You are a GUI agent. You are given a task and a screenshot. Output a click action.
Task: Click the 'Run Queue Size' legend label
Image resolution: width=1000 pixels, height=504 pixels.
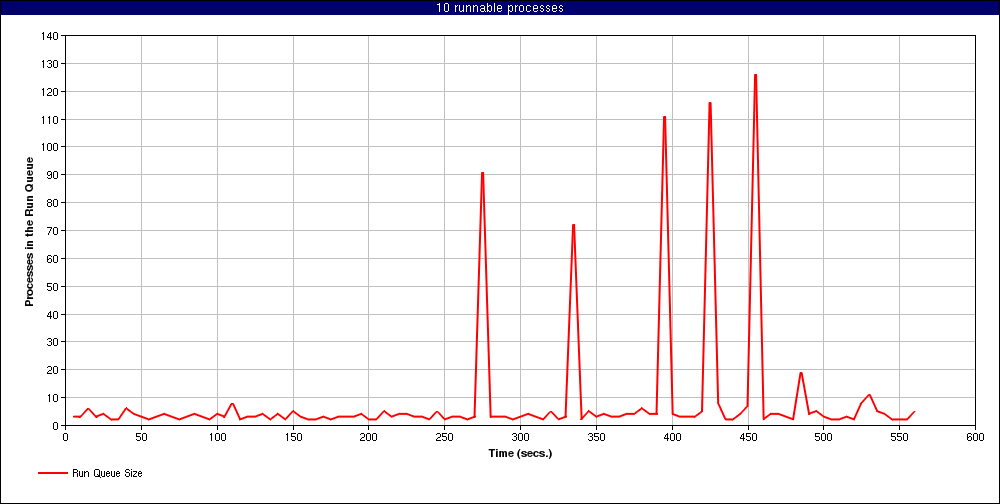(x=107, y=473)
